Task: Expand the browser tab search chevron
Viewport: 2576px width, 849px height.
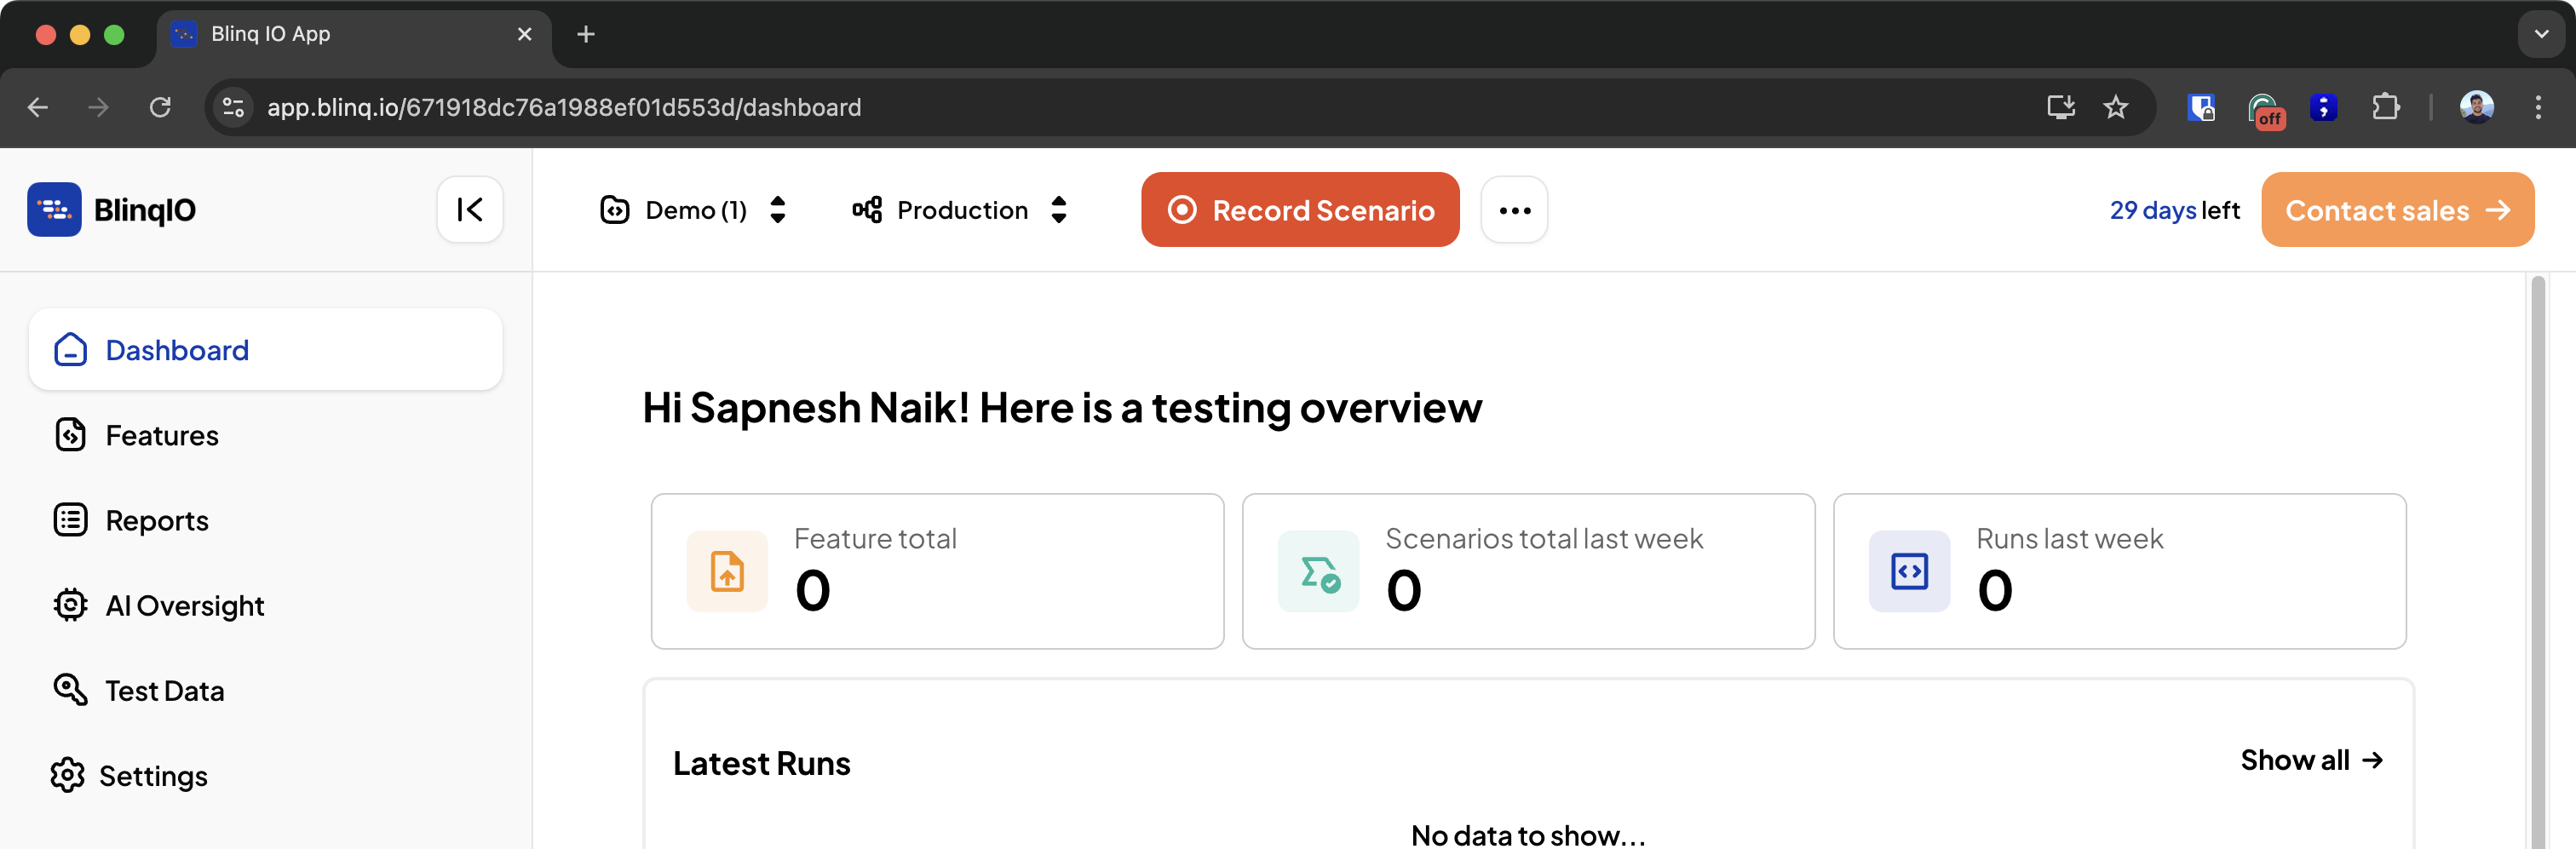Action: (2541, 34)
